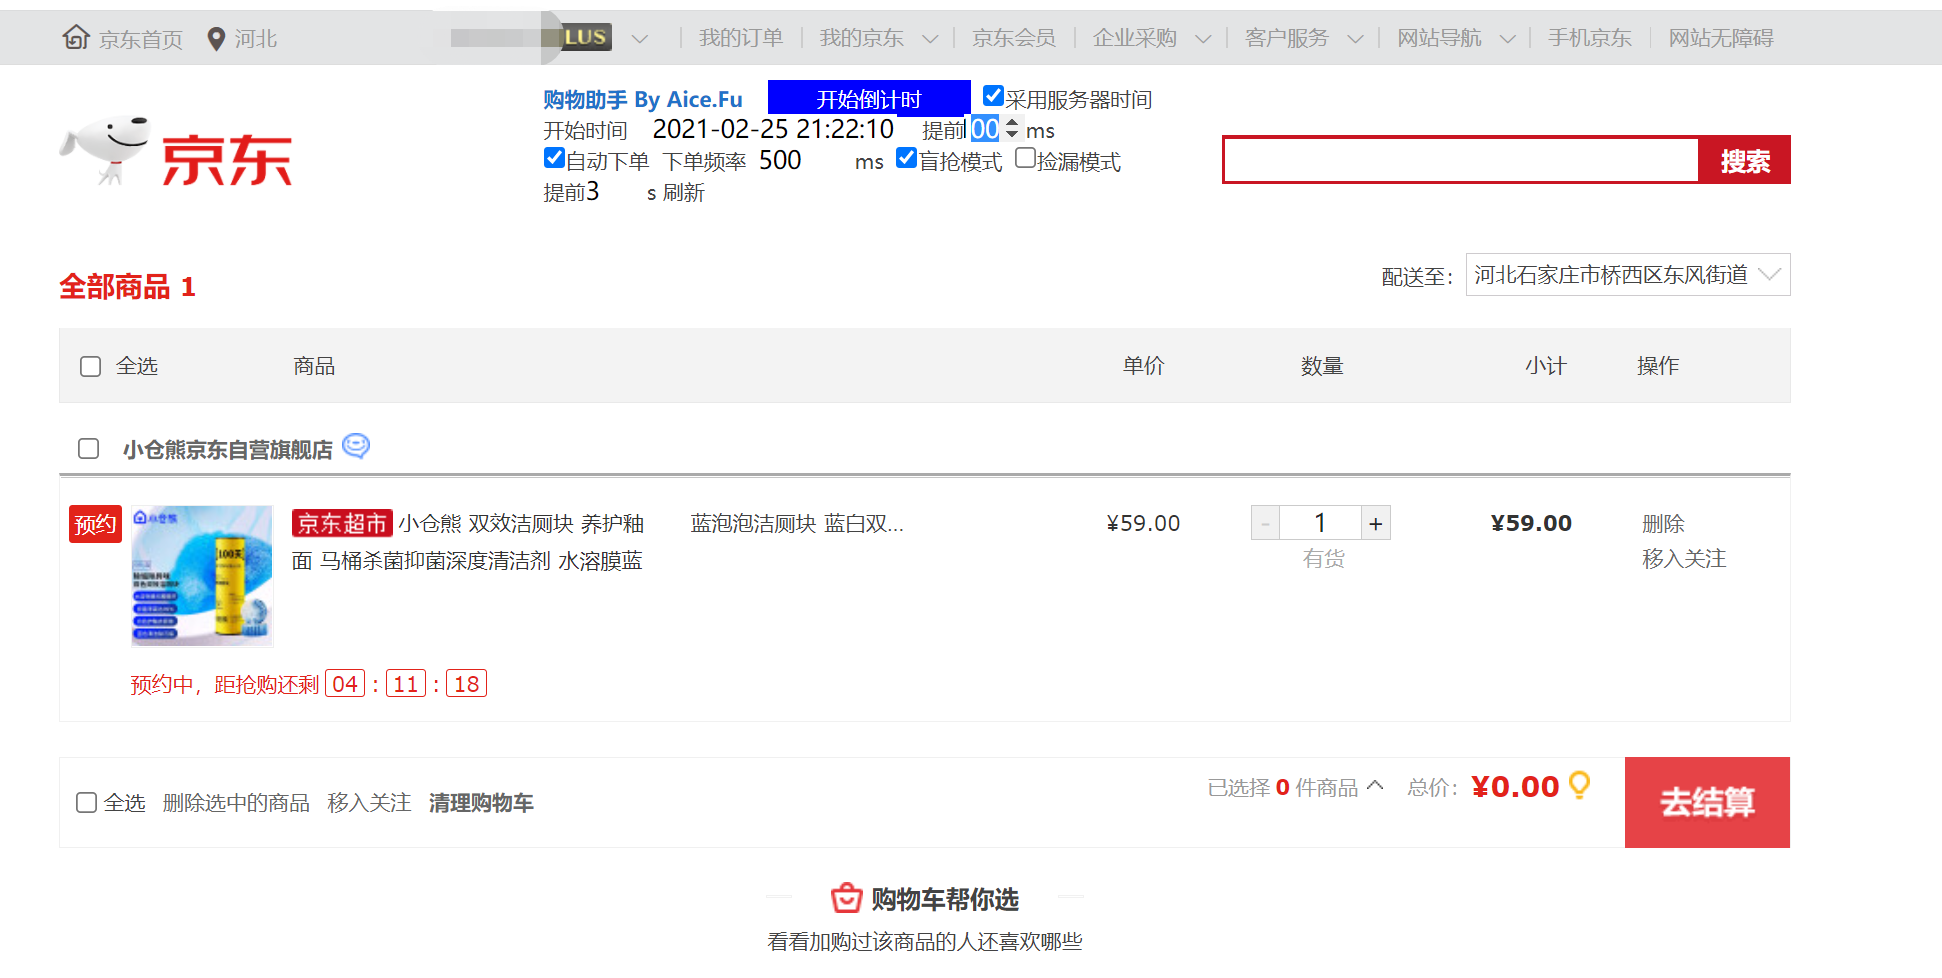Click the quantity input showing 1

coord(1320,523)
